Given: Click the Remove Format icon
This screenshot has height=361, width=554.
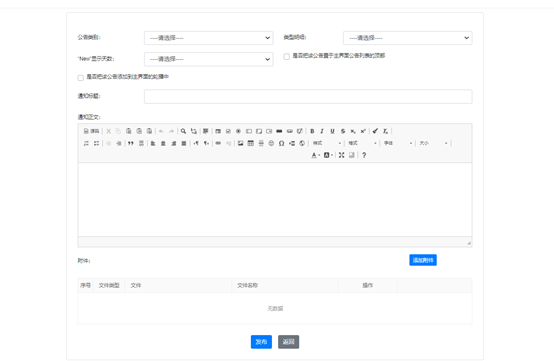Looking at the screenshot, I should [x=385, y=131].
